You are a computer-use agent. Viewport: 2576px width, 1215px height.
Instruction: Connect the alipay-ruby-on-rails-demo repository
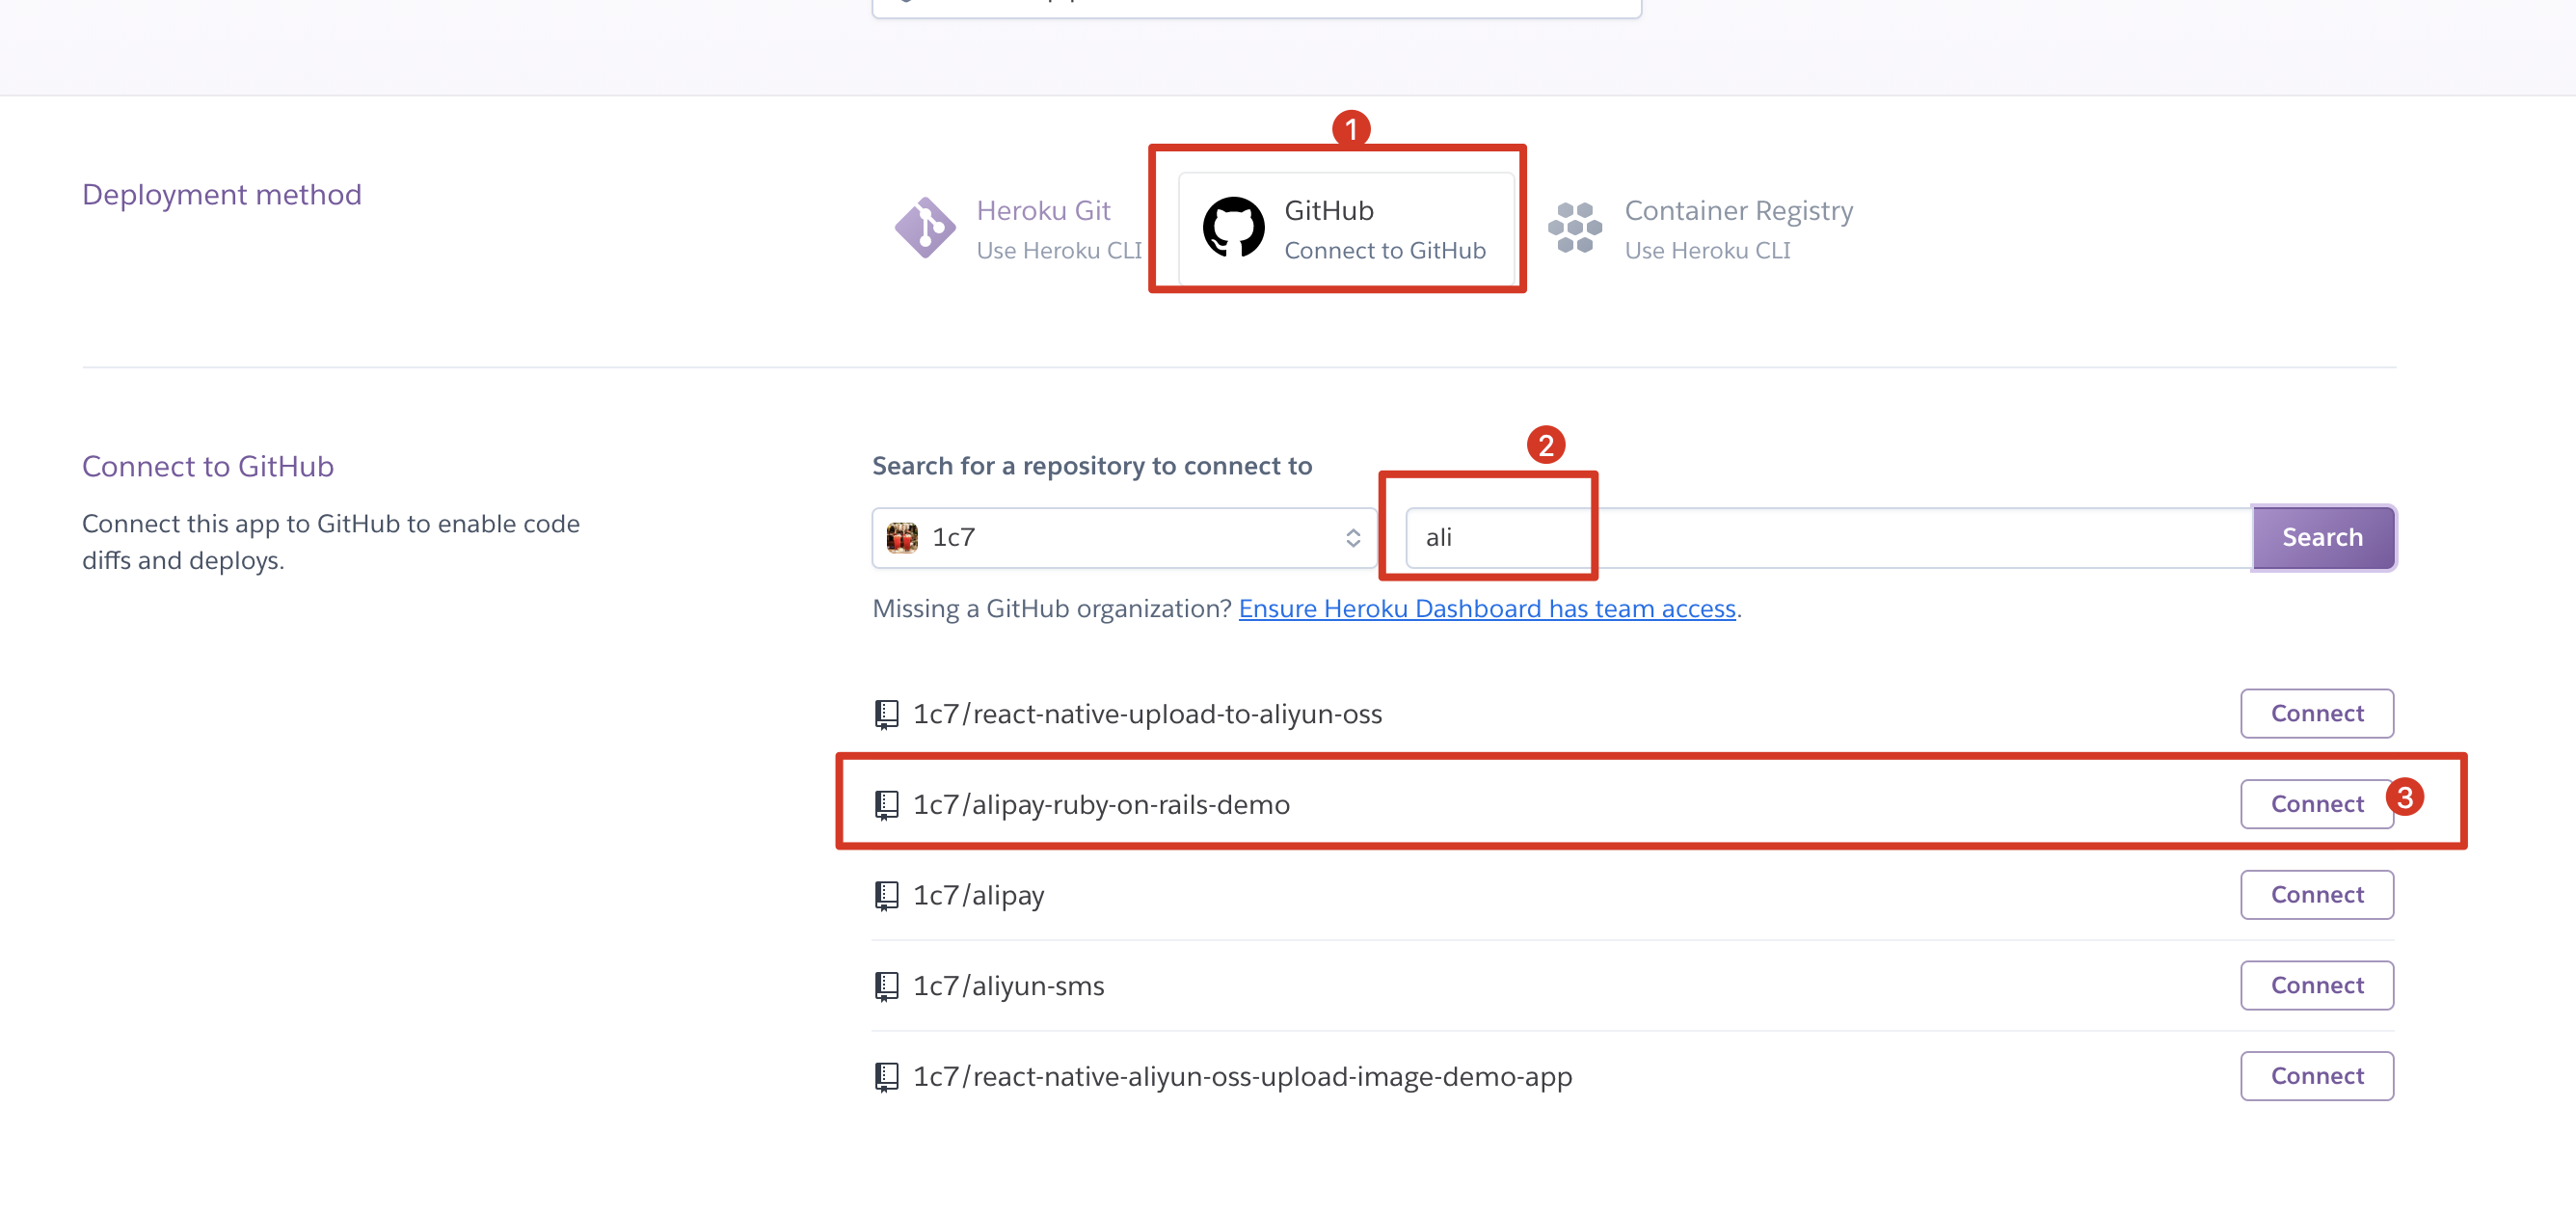tap(2316, 804)
